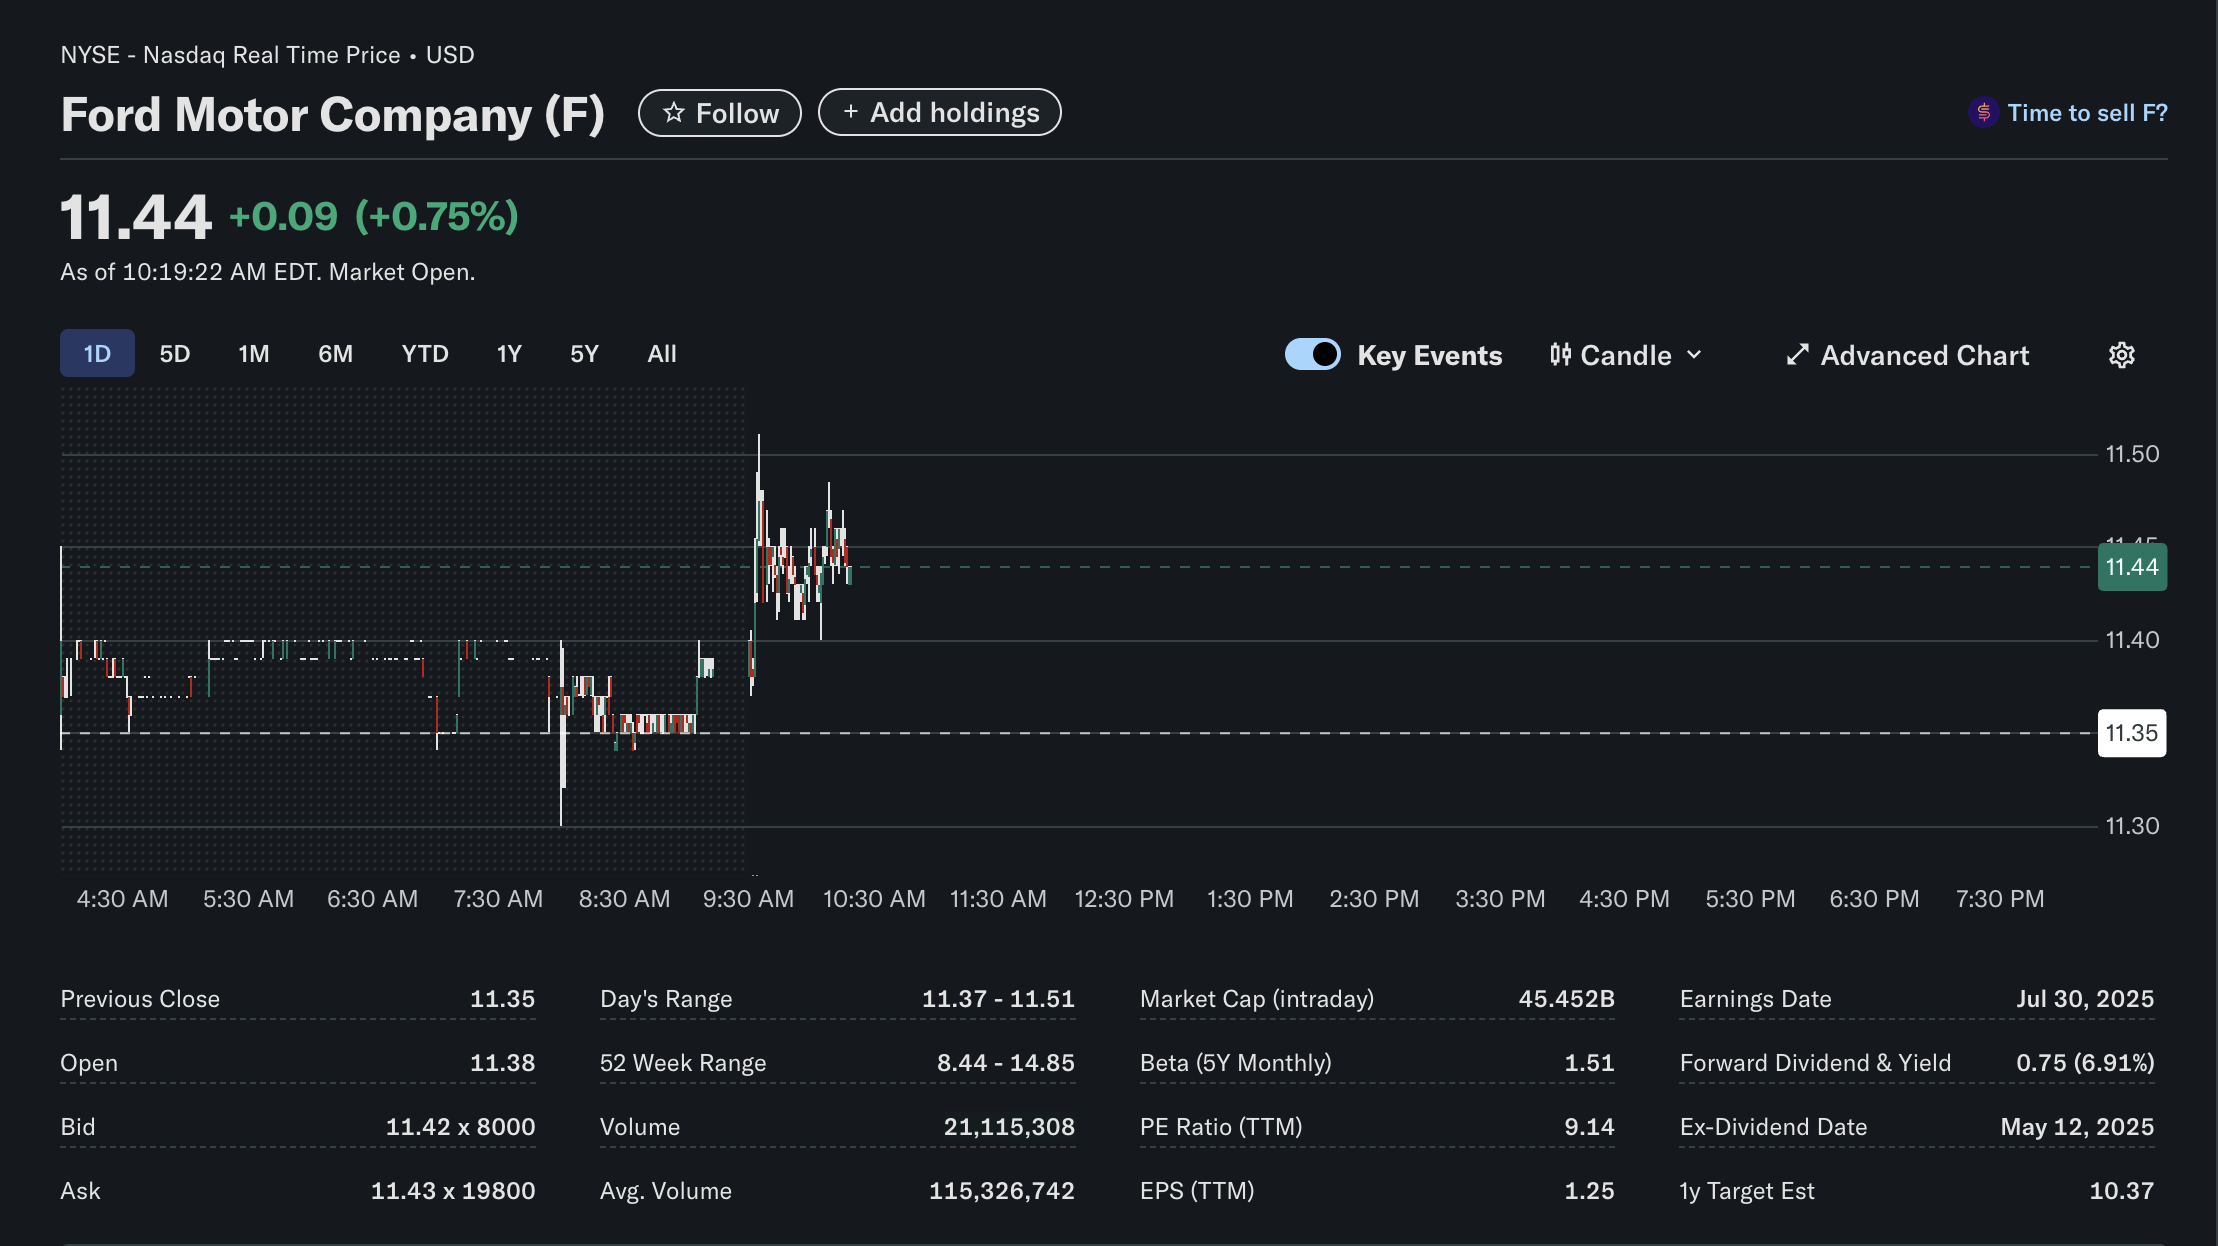Click the EPS (TTM) label
Screen dimensions: 2218x1246
click(x=1197, y=1191)
